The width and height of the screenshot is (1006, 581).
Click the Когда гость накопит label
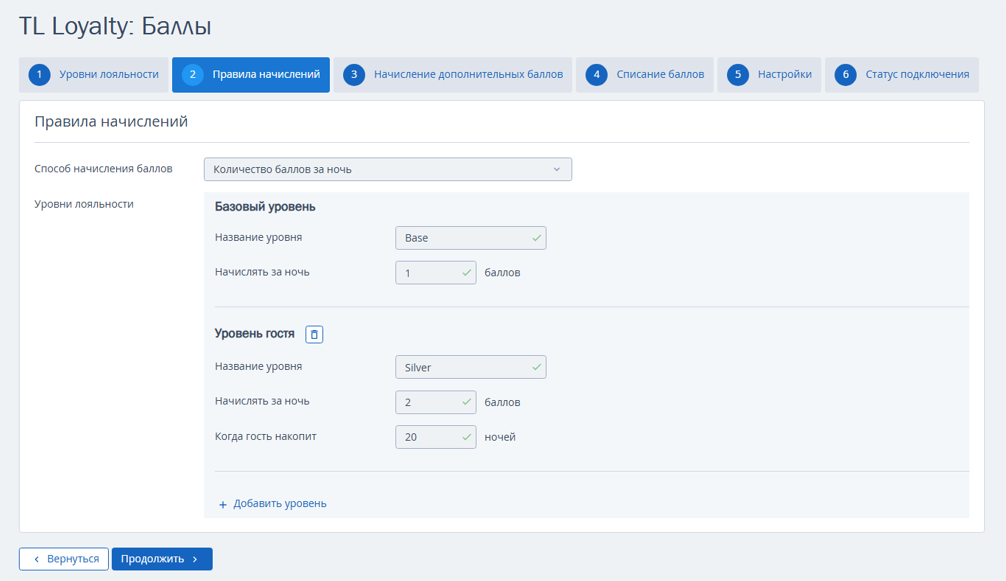(x=266, y=436)
